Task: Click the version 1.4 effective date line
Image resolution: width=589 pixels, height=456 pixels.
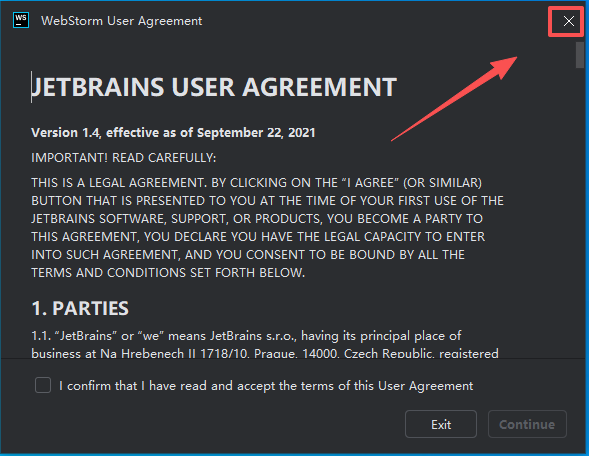Action: [173, 133]
